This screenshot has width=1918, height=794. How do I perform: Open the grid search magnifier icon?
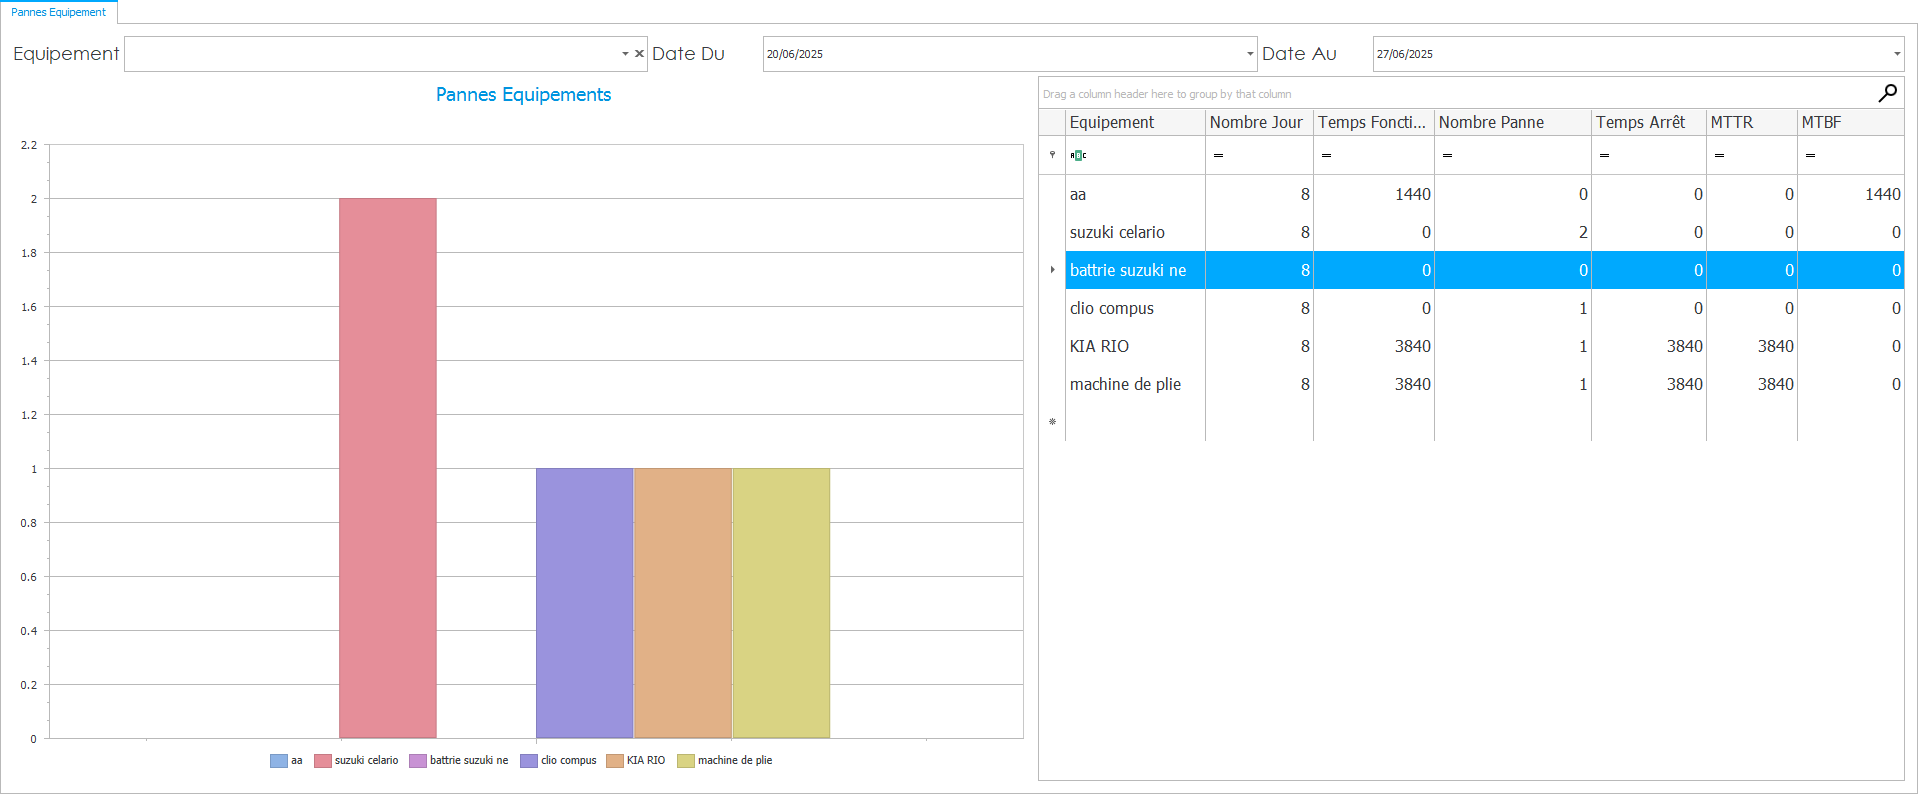[1887, 93]
